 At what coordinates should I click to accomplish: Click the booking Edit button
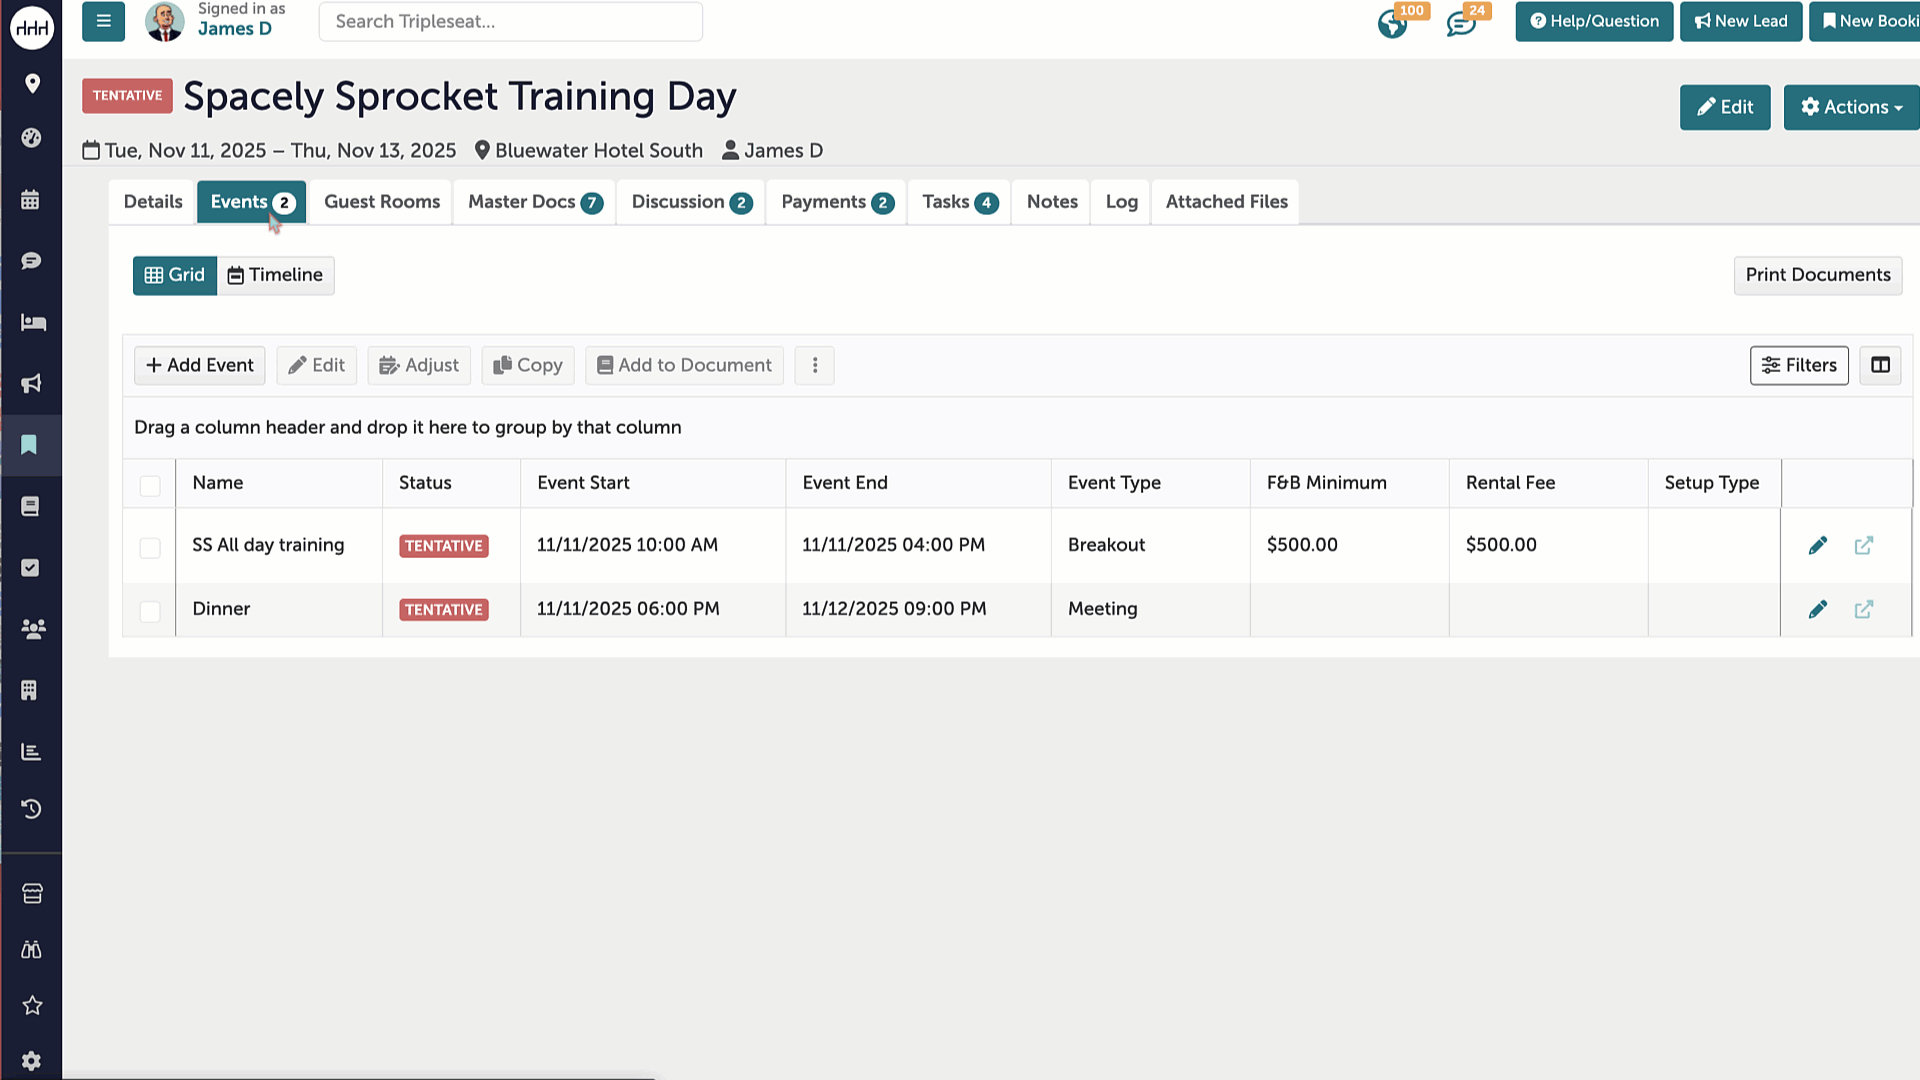coord(1725,107)
